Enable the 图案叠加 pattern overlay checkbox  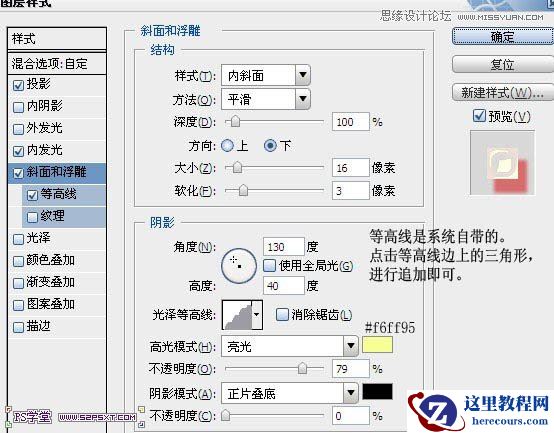tap(18, 305)
